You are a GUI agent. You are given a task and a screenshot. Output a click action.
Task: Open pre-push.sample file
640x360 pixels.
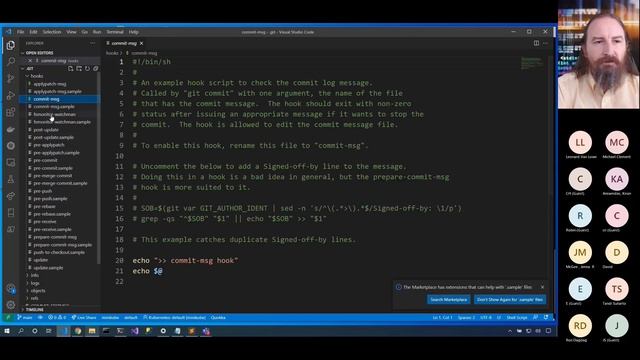point(50,199)
